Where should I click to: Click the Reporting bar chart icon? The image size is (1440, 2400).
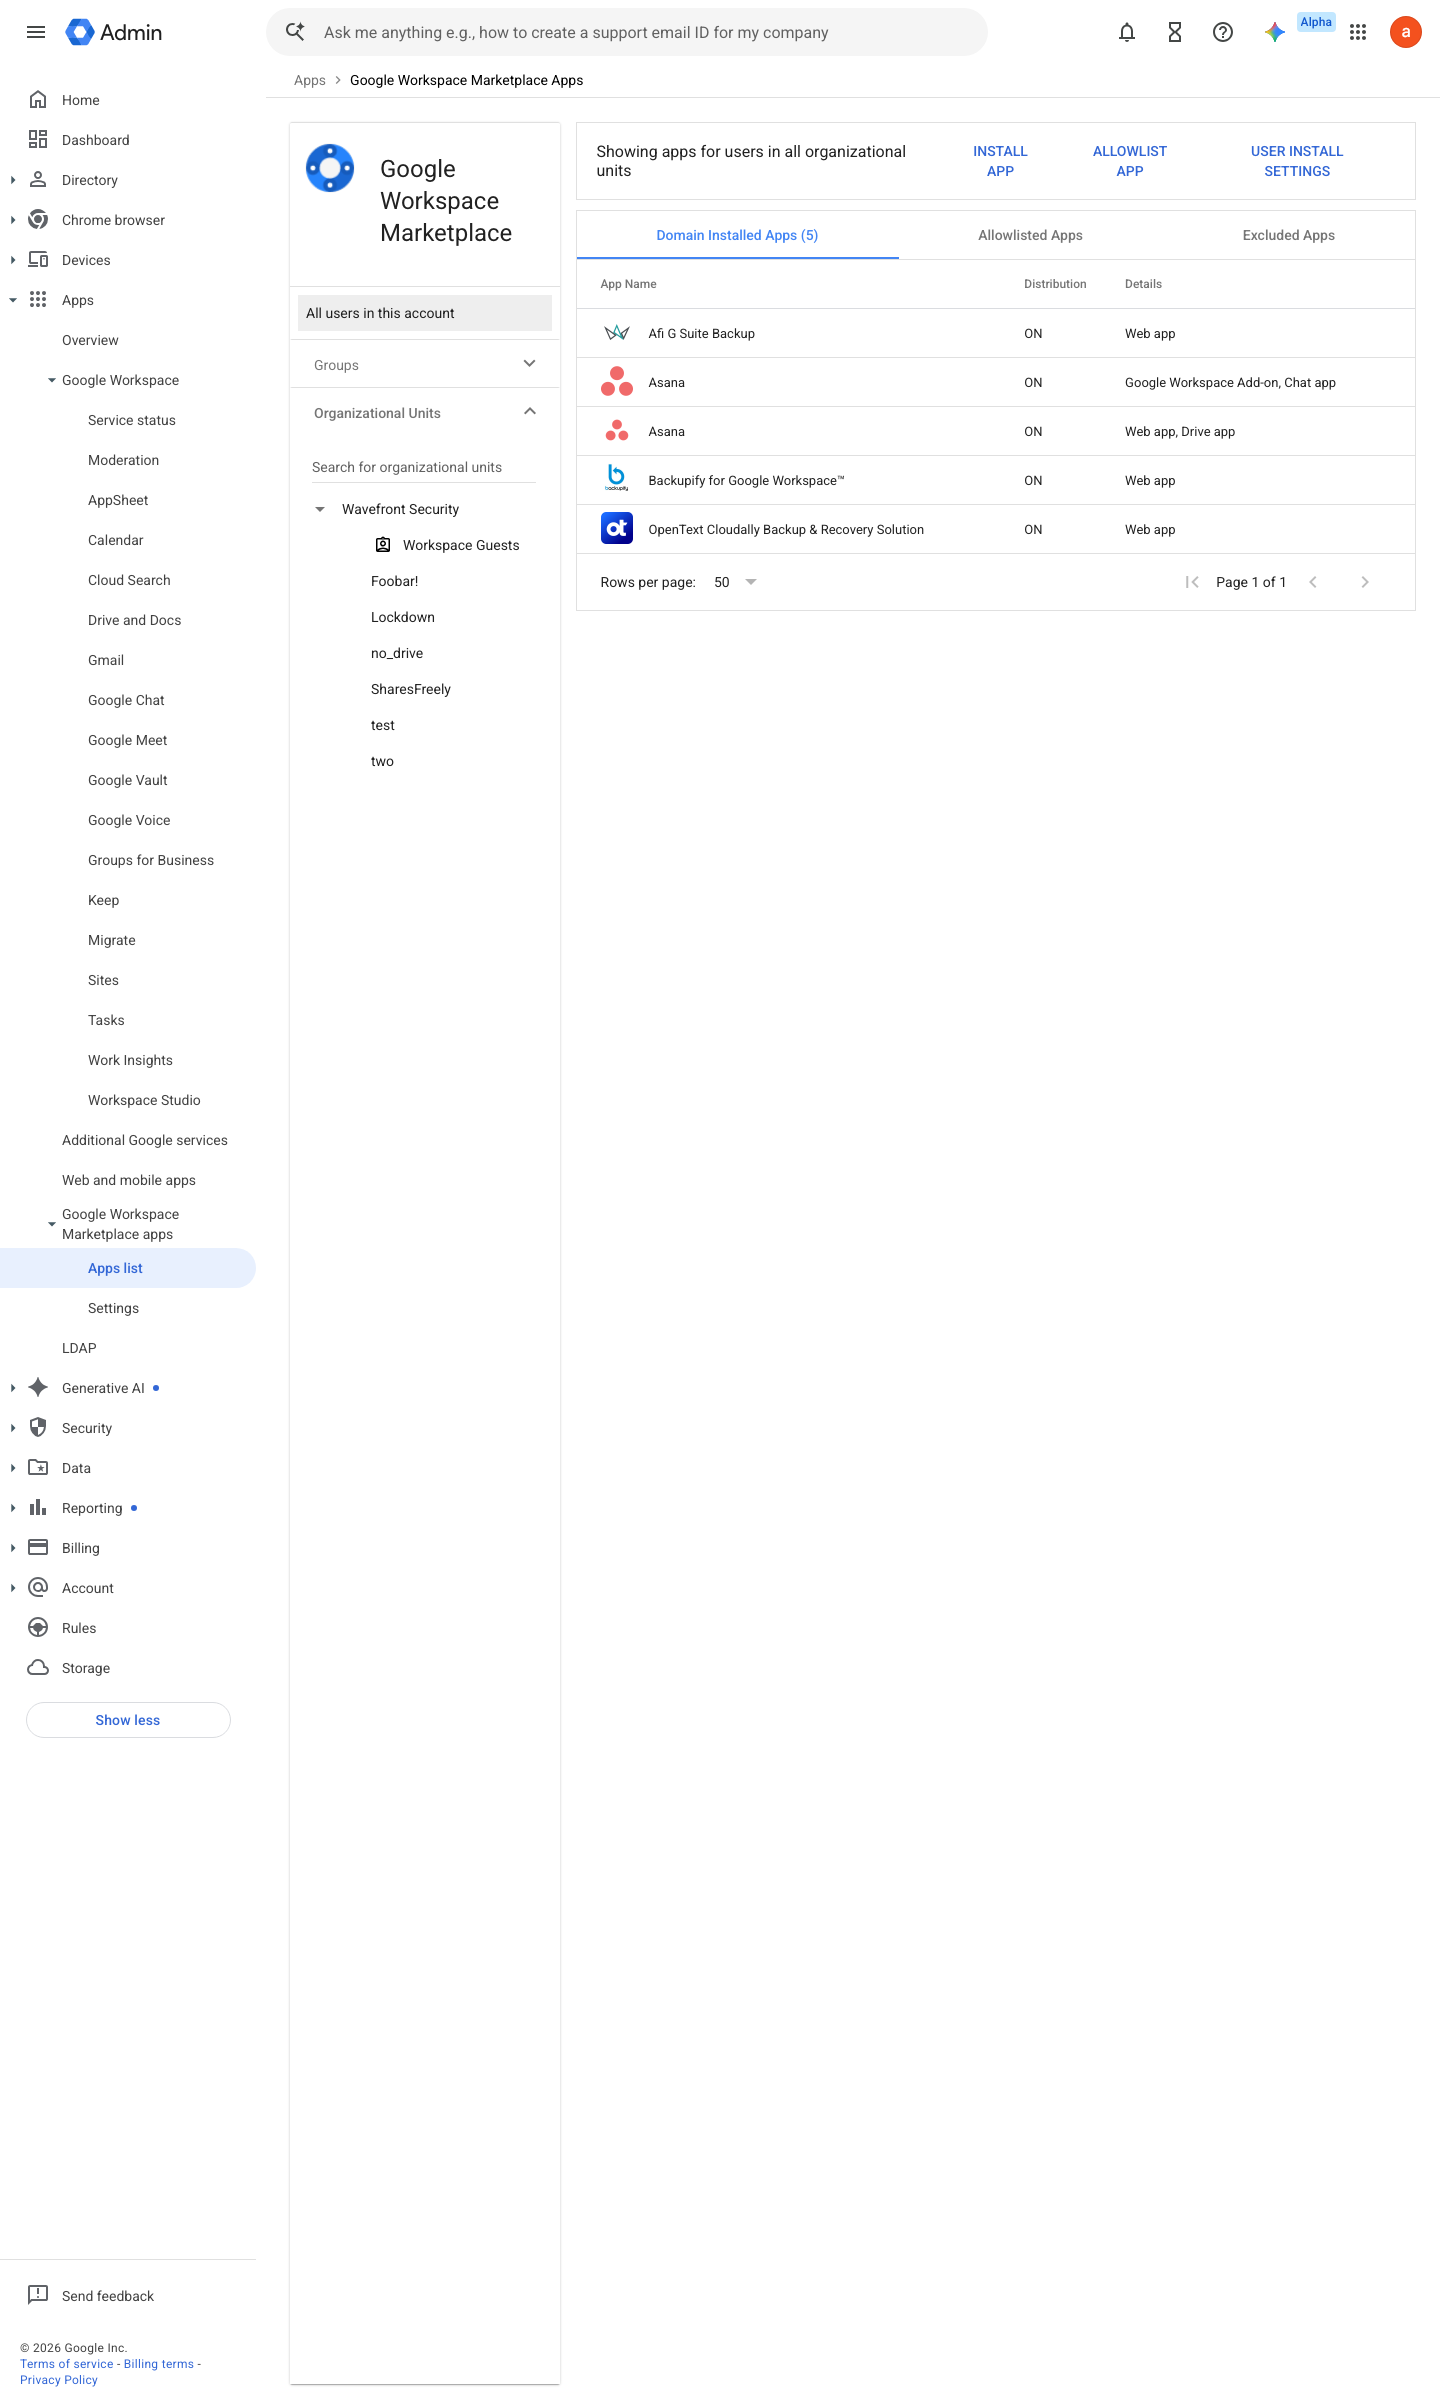[x=38, y=1508]
